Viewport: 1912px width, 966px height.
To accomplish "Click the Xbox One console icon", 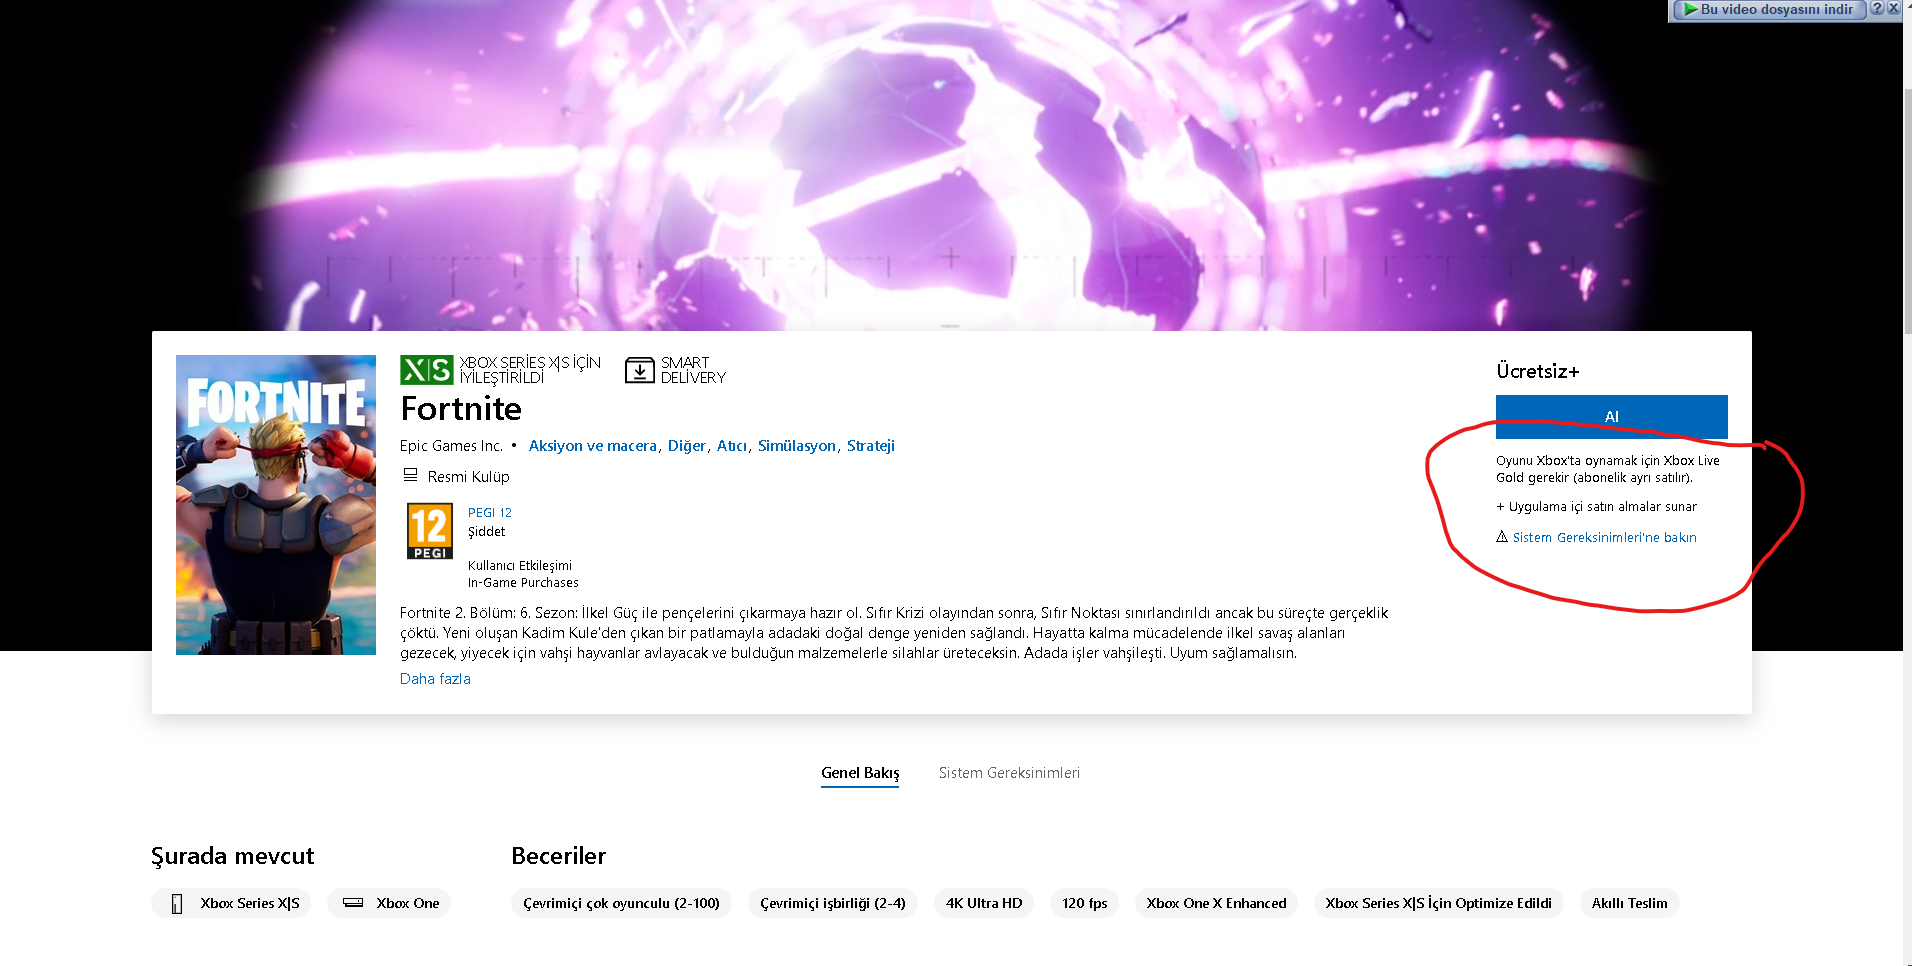I will [x=353, y=903].
